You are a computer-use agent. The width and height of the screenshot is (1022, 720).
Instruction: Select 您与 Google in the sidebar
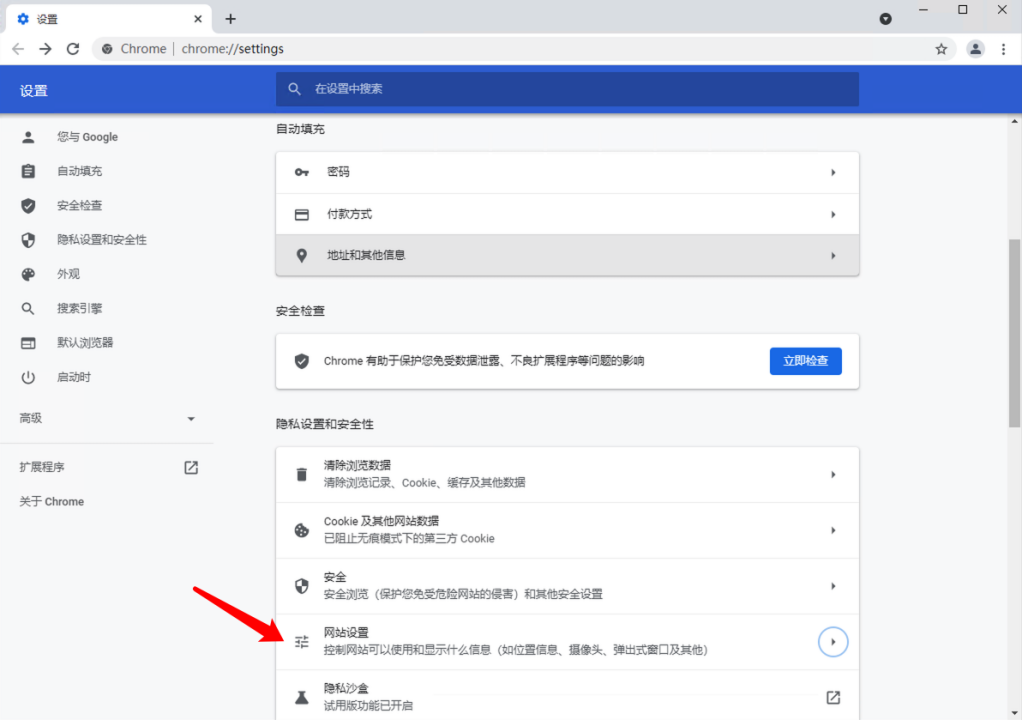[x=87, y=137]
